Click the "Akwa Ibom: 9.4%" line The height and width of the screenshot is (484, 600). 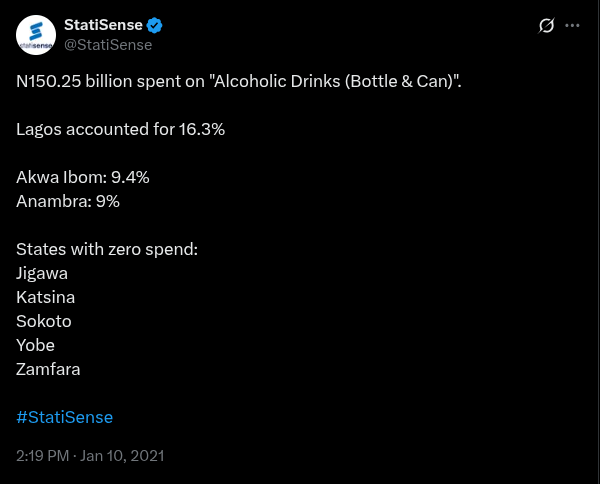pos(83,177)
